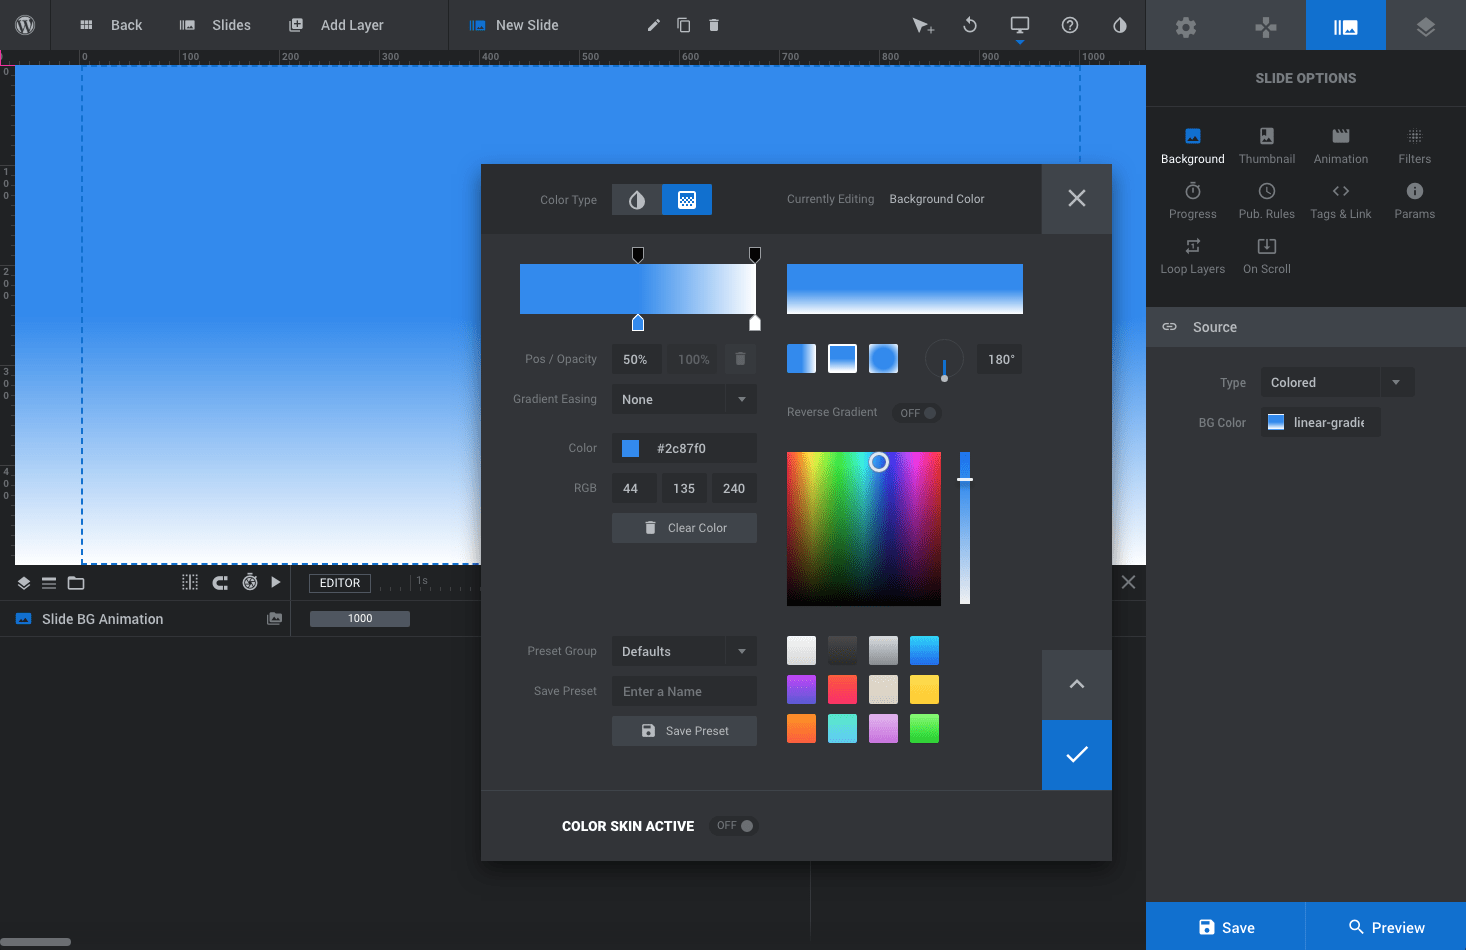The height and width of the screenshot is (950, 1466).
Task: Toggle Reverse Gradient on
Action: [x=916, y=412]
